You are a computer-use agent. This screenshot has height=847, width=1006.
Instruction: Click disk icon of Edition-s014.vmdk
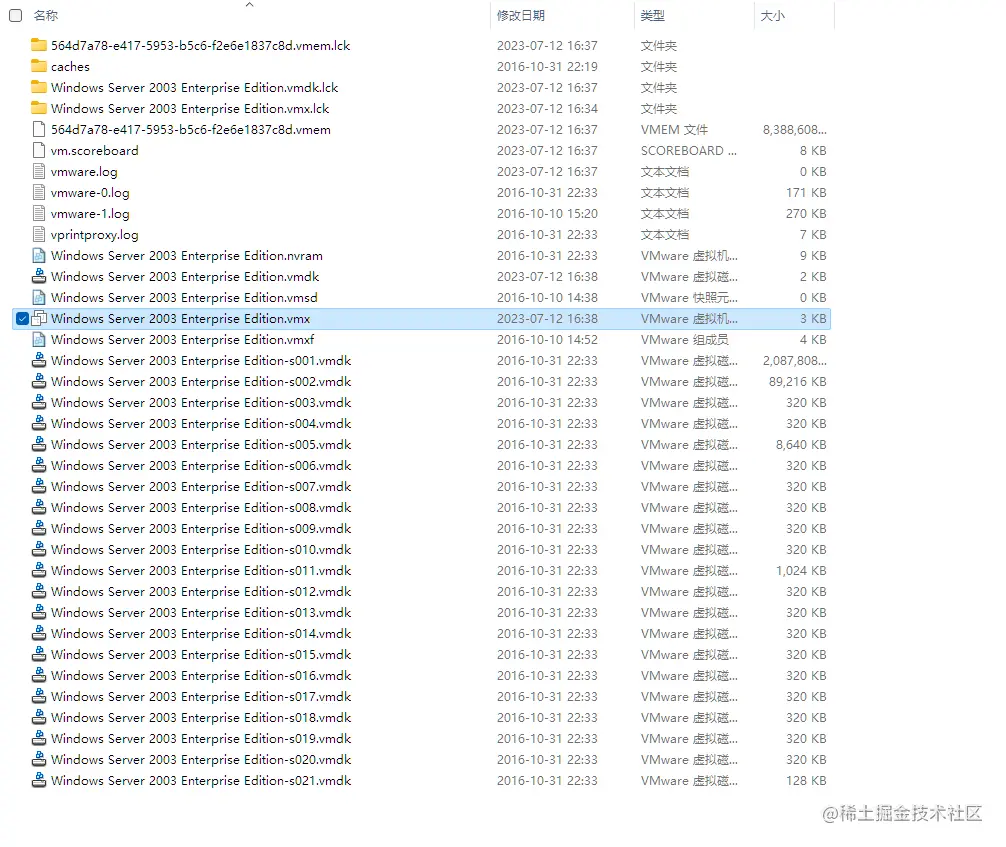click(x=39, y=633)
